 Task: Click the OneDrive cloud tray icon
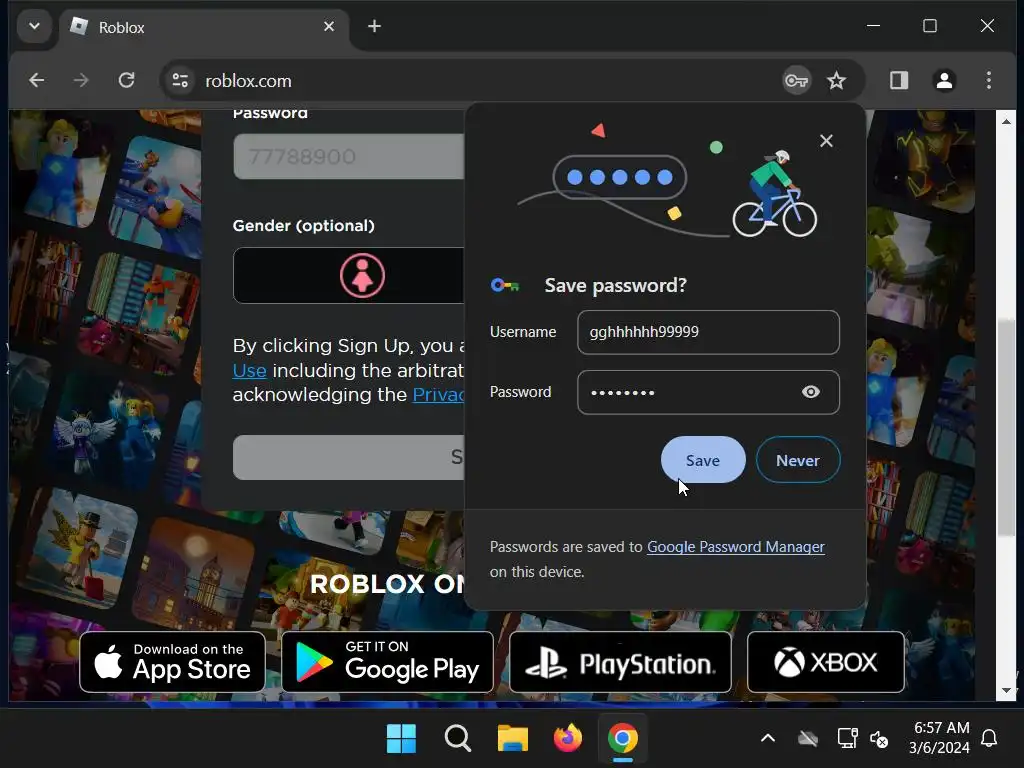point(808,739)
